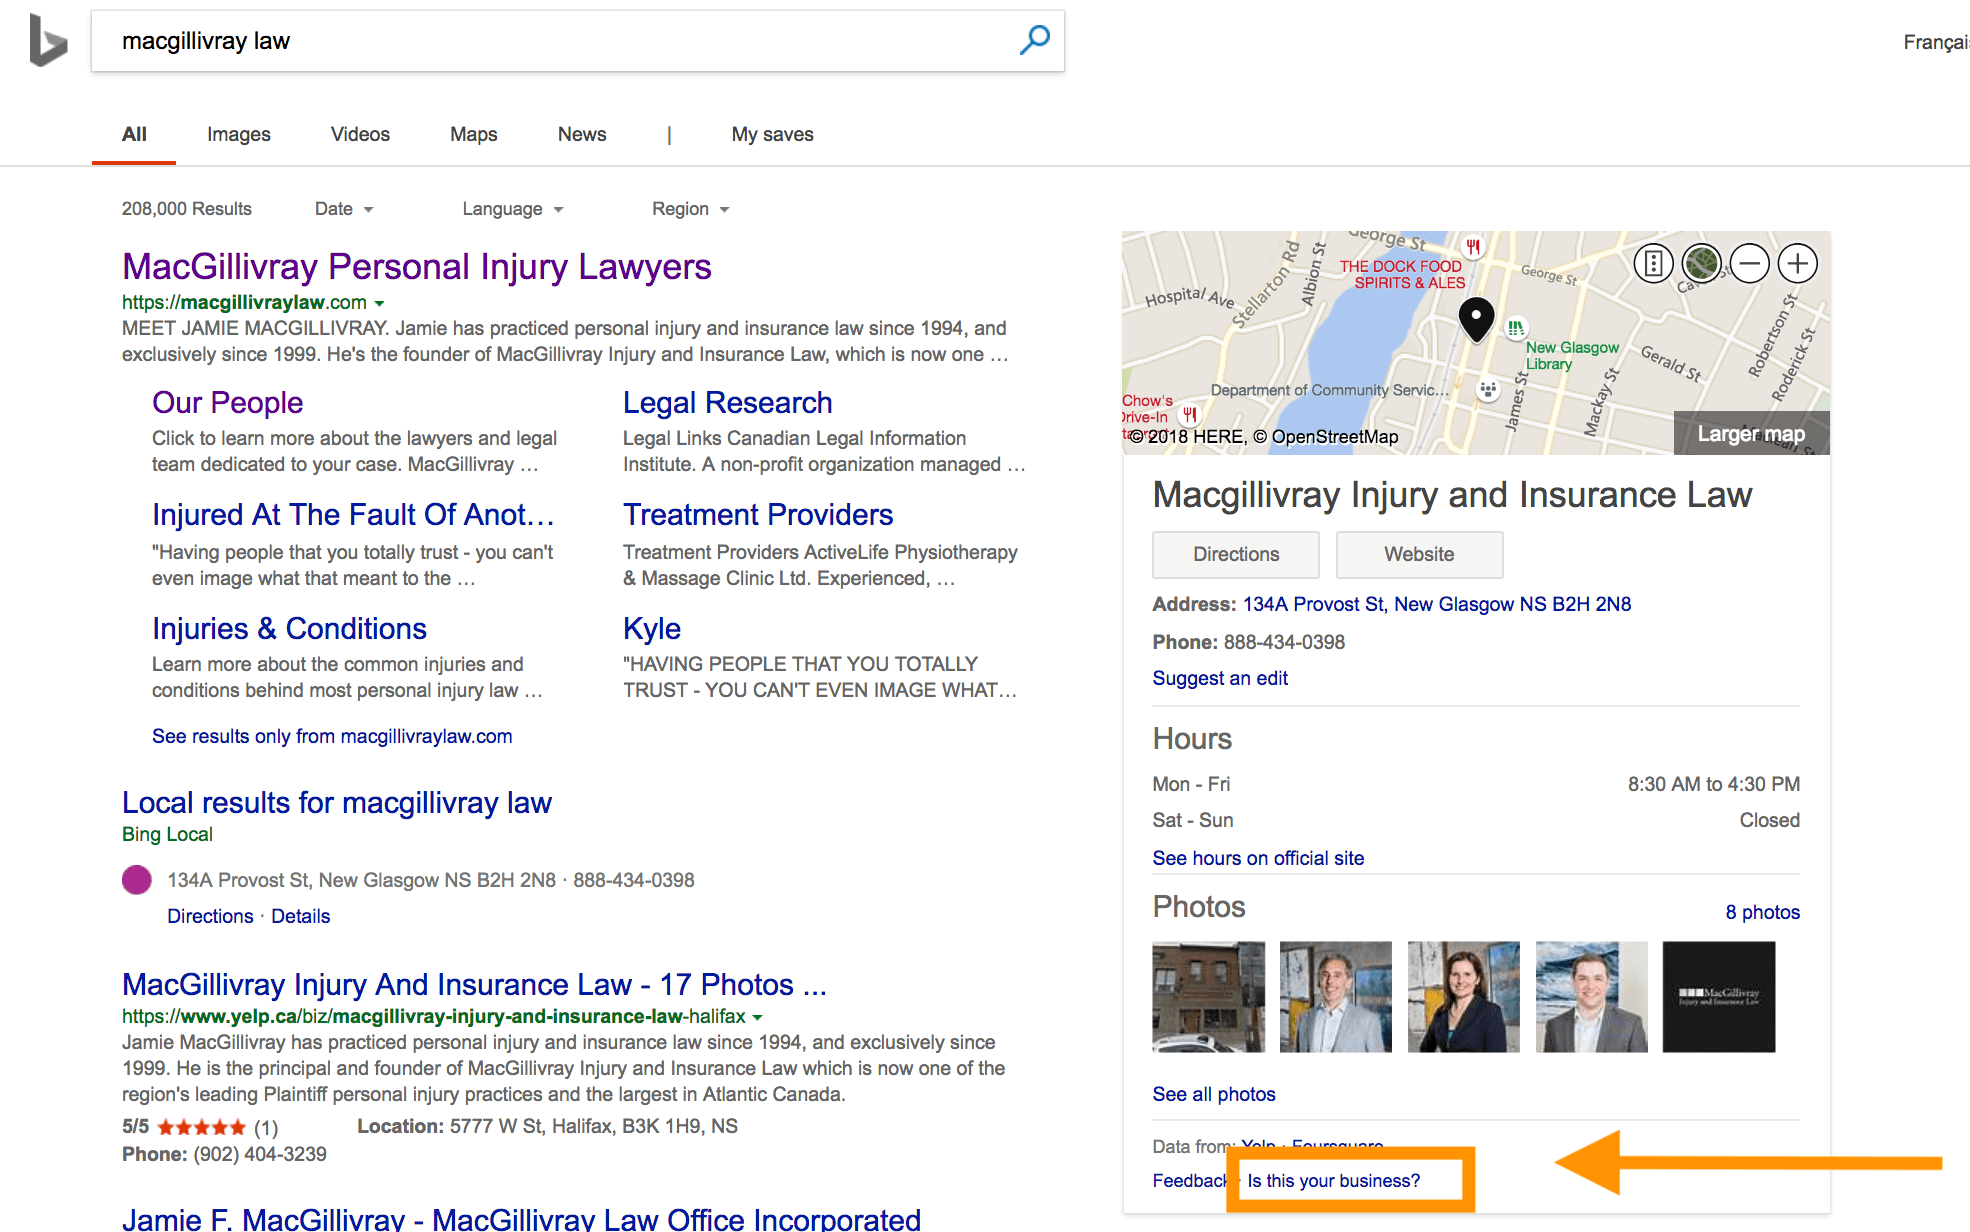Click the 134A Provost St address link
Viewport: 1970px width, 1232px height.
click(1436, 604)
